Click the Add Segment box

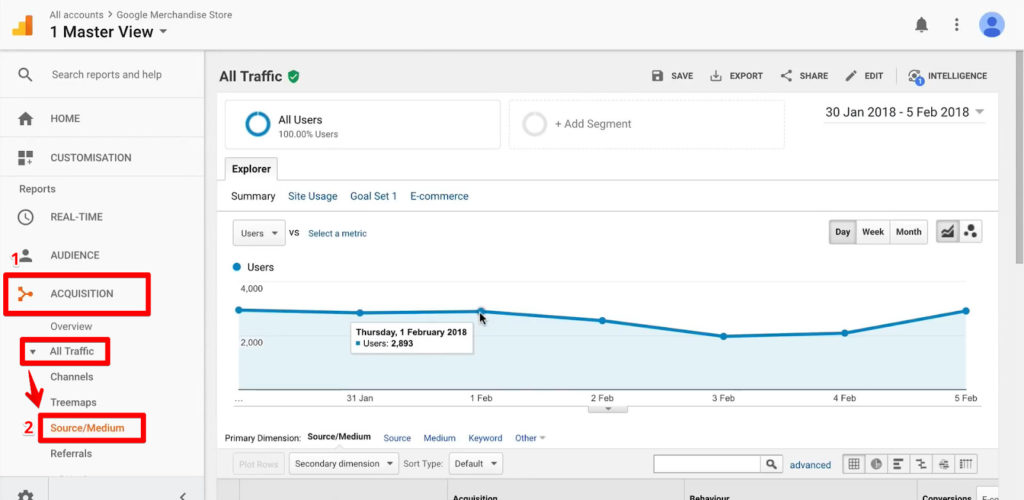point(647,124)
